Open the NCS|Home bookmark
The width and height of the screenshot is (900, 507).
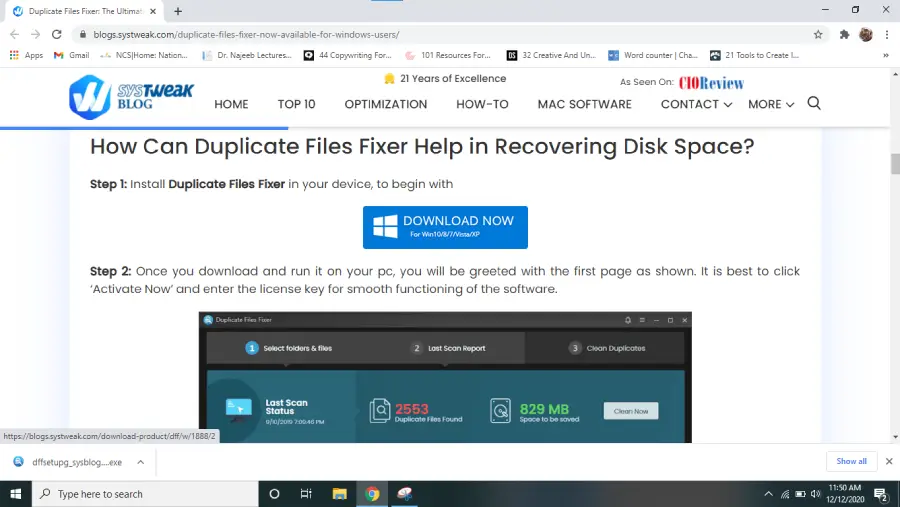coord(143,55)
